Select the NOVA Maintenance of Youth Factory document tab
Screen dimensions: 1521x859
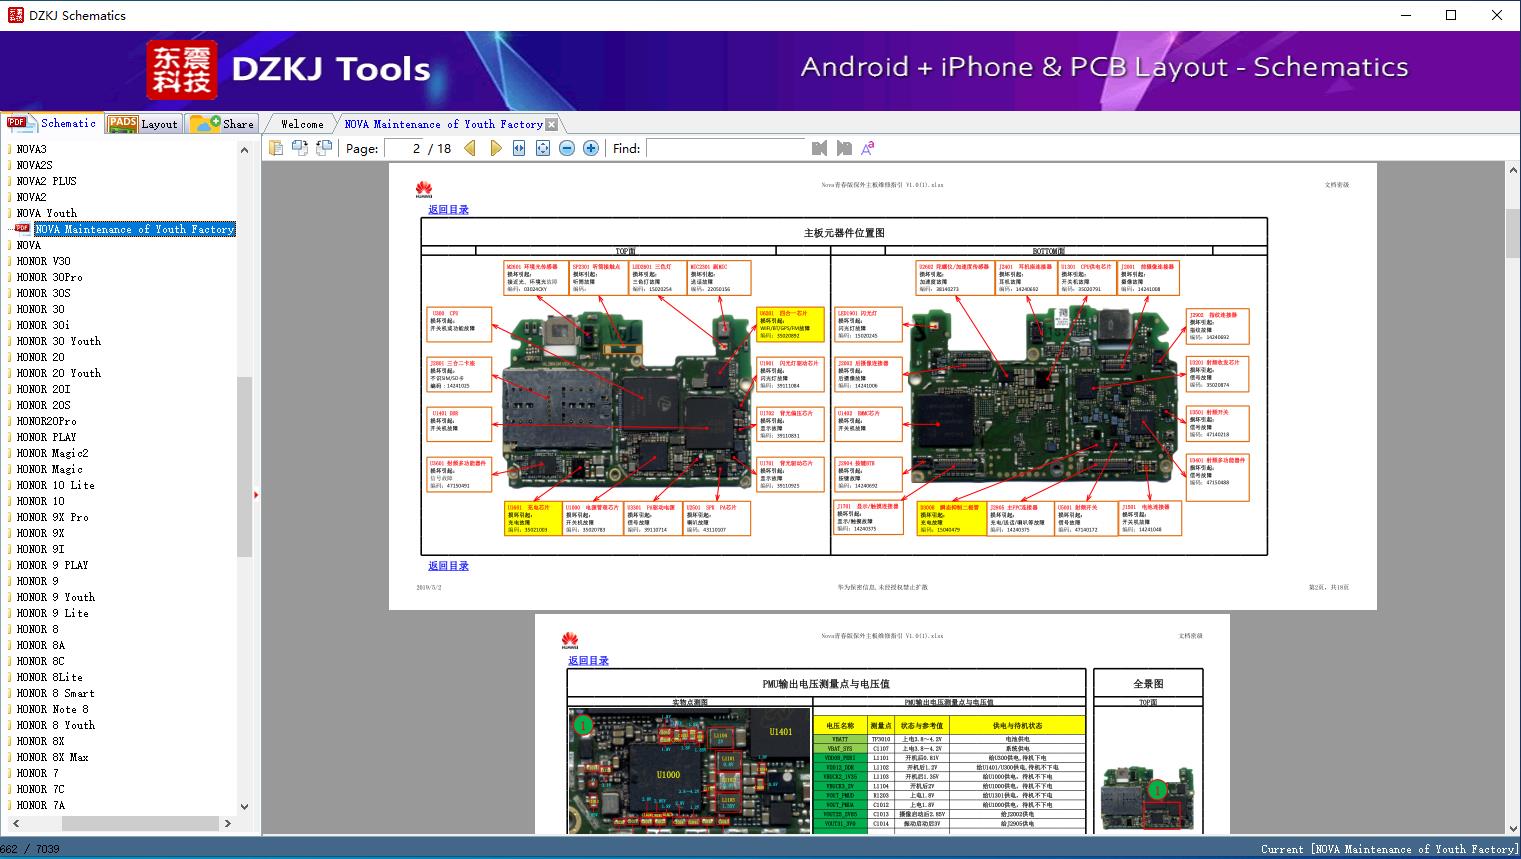pos(443,124)
